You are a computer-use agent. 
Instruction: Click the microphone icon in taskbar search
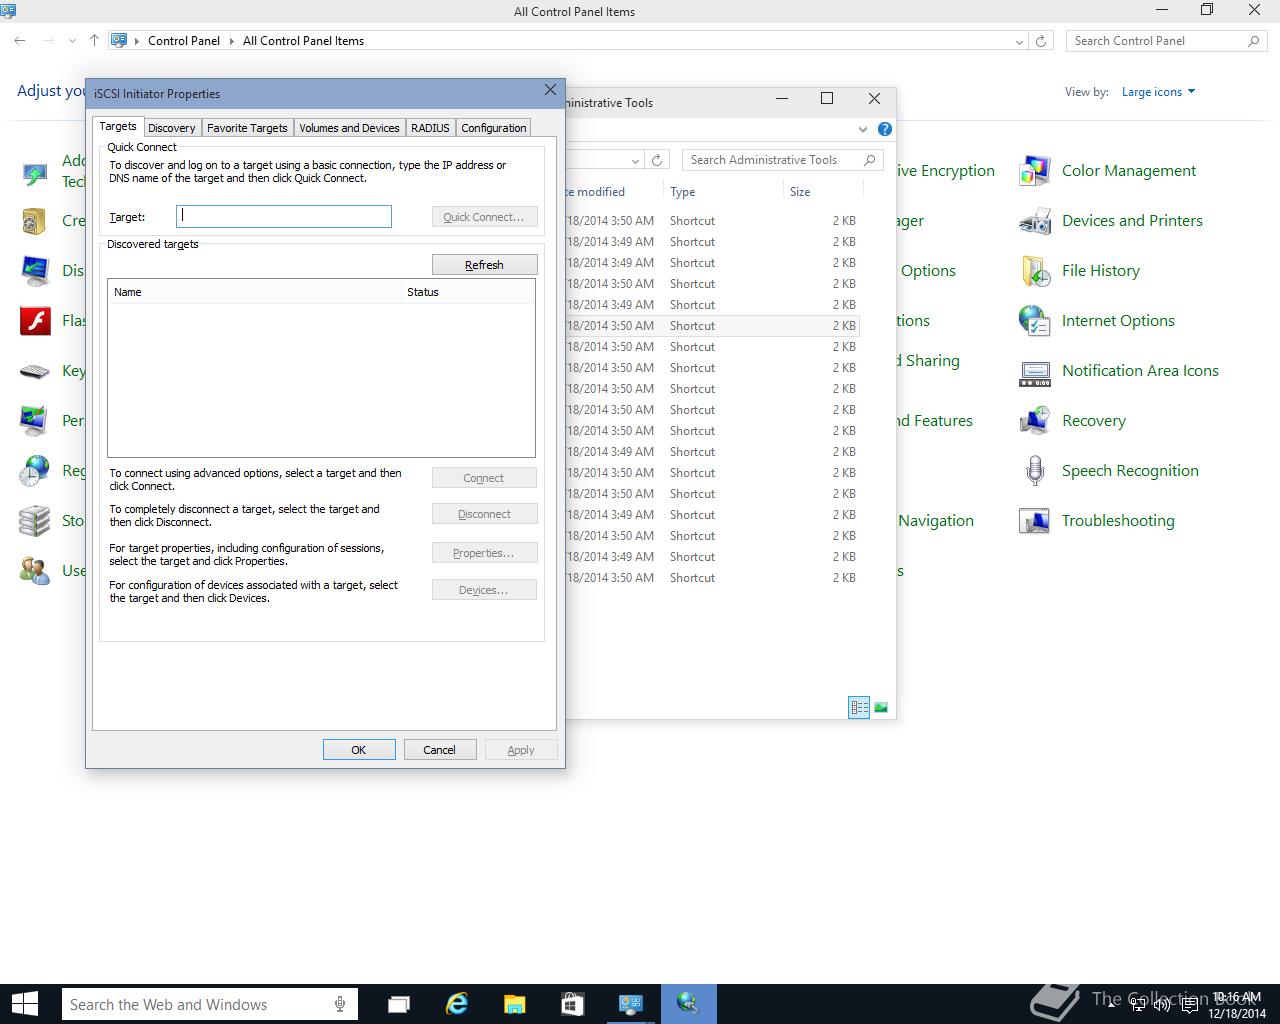tap(340, 1004)
